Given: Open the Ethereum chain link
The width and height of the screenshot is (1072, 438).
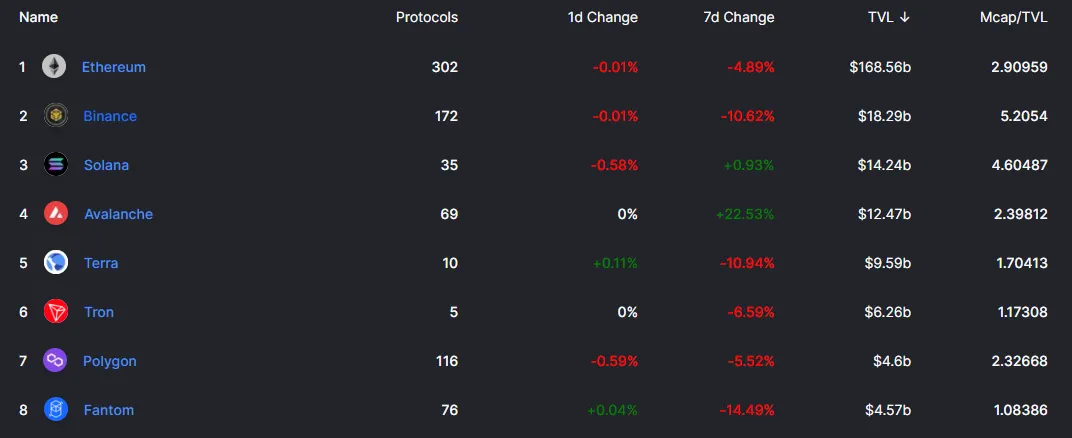Looking at the screenshot, I should pos(113,67).
